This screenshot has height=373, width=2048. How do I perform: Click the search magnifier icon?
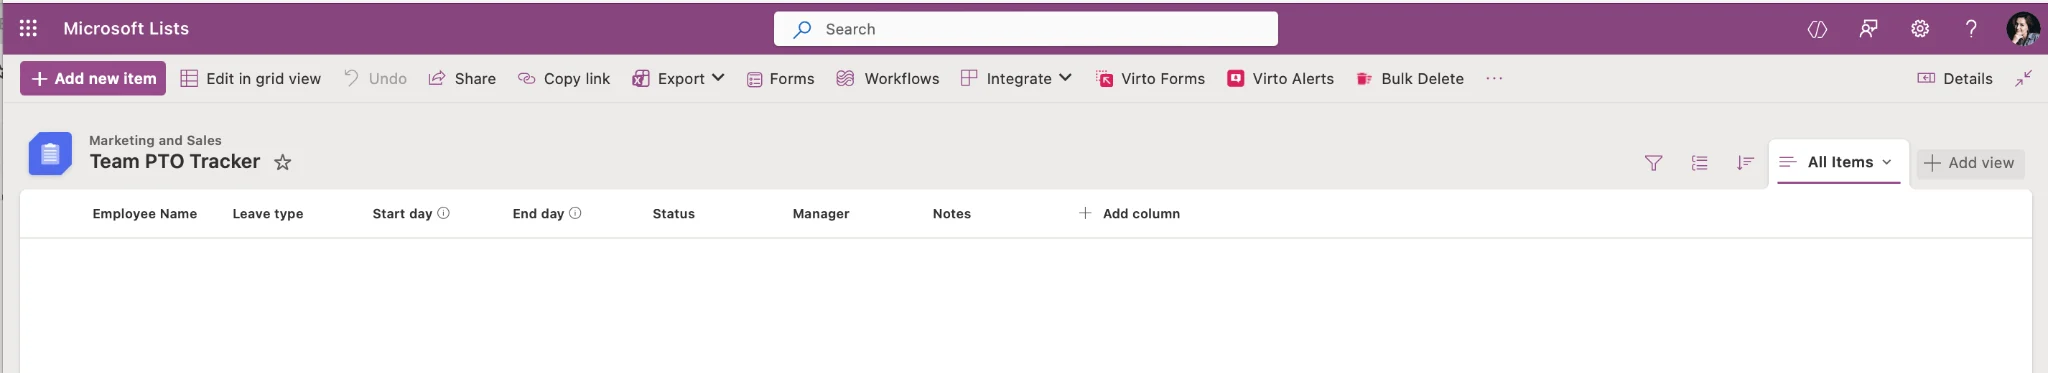(x=802, y=29)
